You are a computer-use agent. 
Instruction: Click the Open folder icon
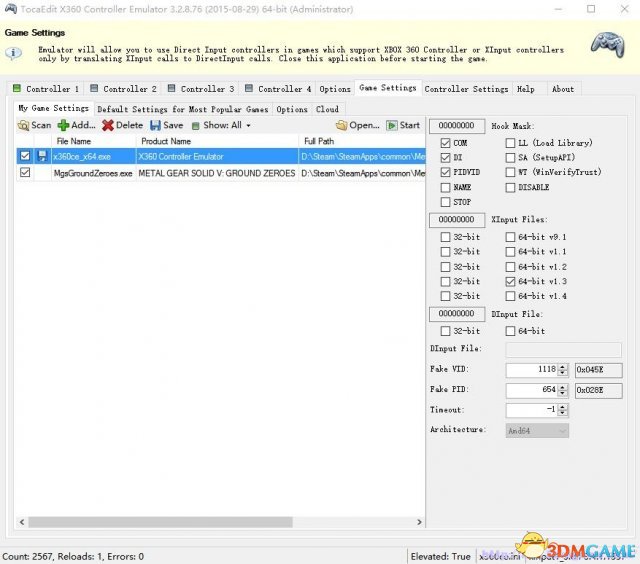pyautogui.click(x=341, y=125)
